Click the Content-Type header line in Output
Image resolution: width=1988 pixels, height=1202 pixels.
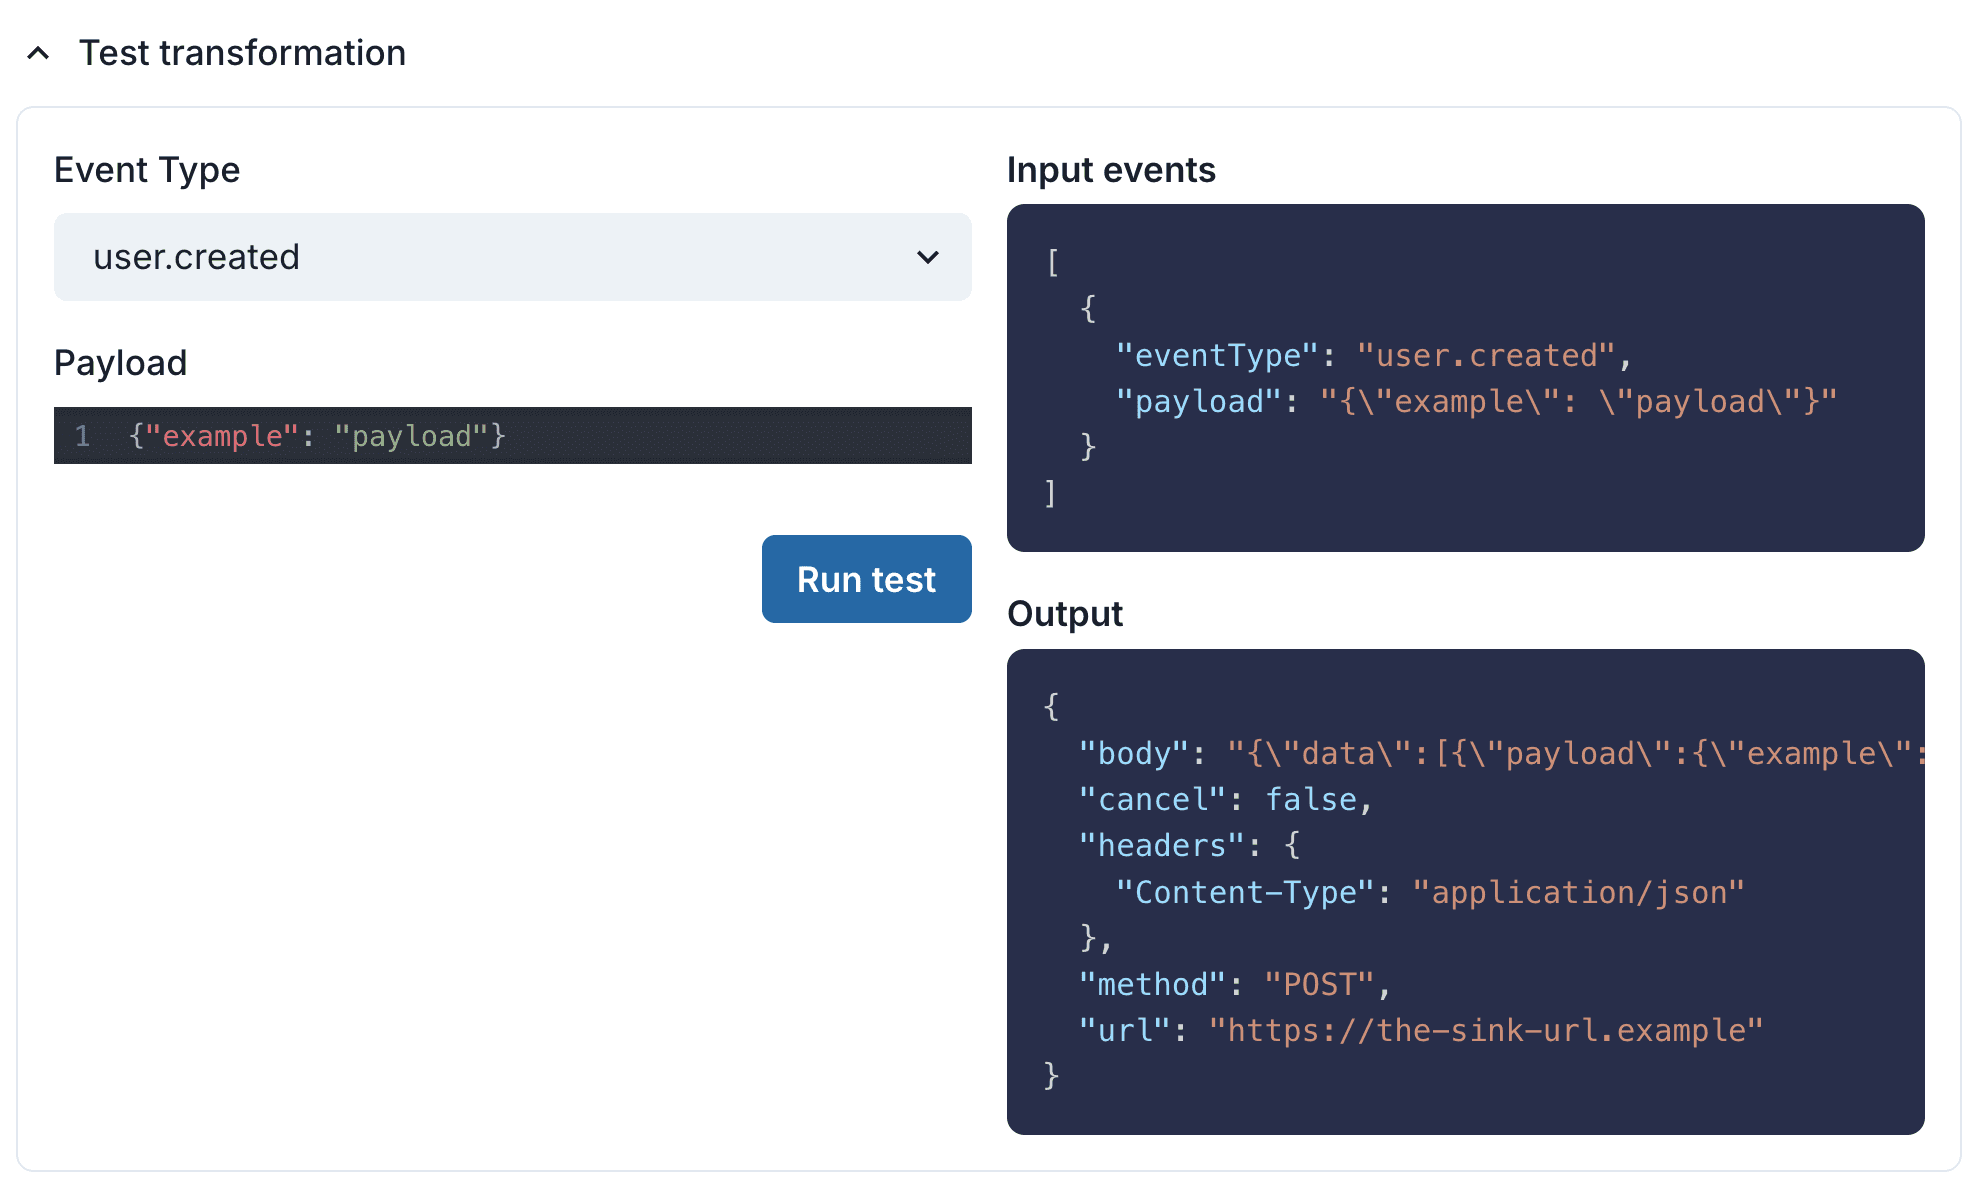[1430, 892]
